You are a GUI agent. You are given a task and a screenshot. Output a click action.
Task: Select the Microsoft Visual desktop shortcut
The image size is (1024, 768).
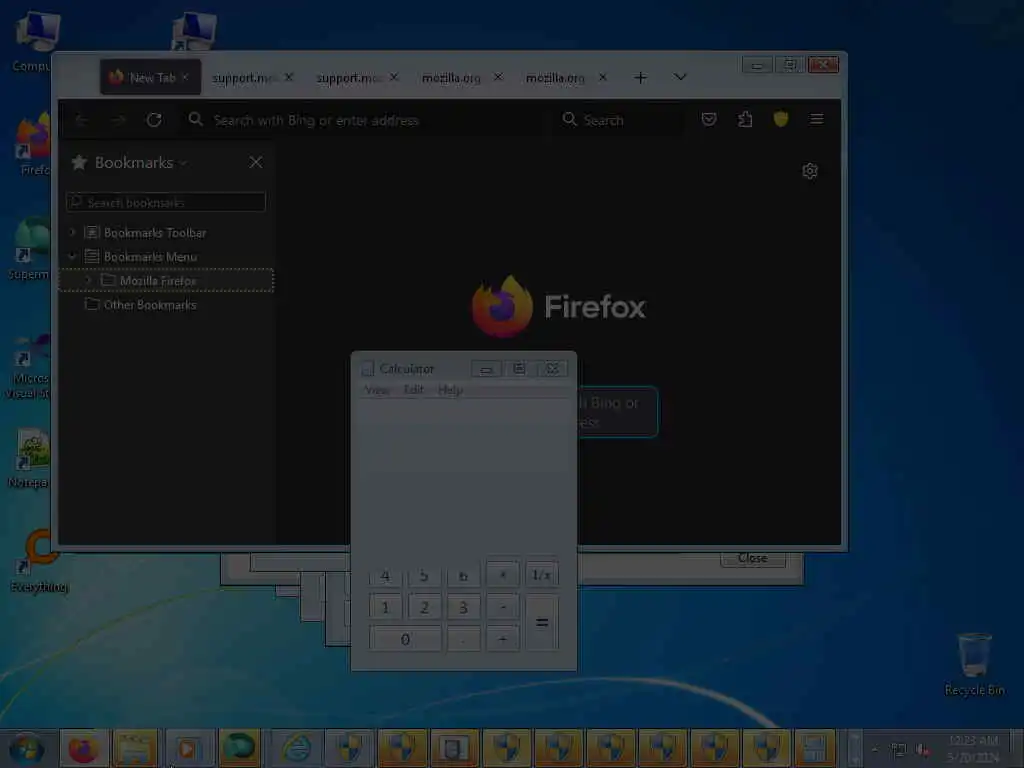(x=27, y=366)
